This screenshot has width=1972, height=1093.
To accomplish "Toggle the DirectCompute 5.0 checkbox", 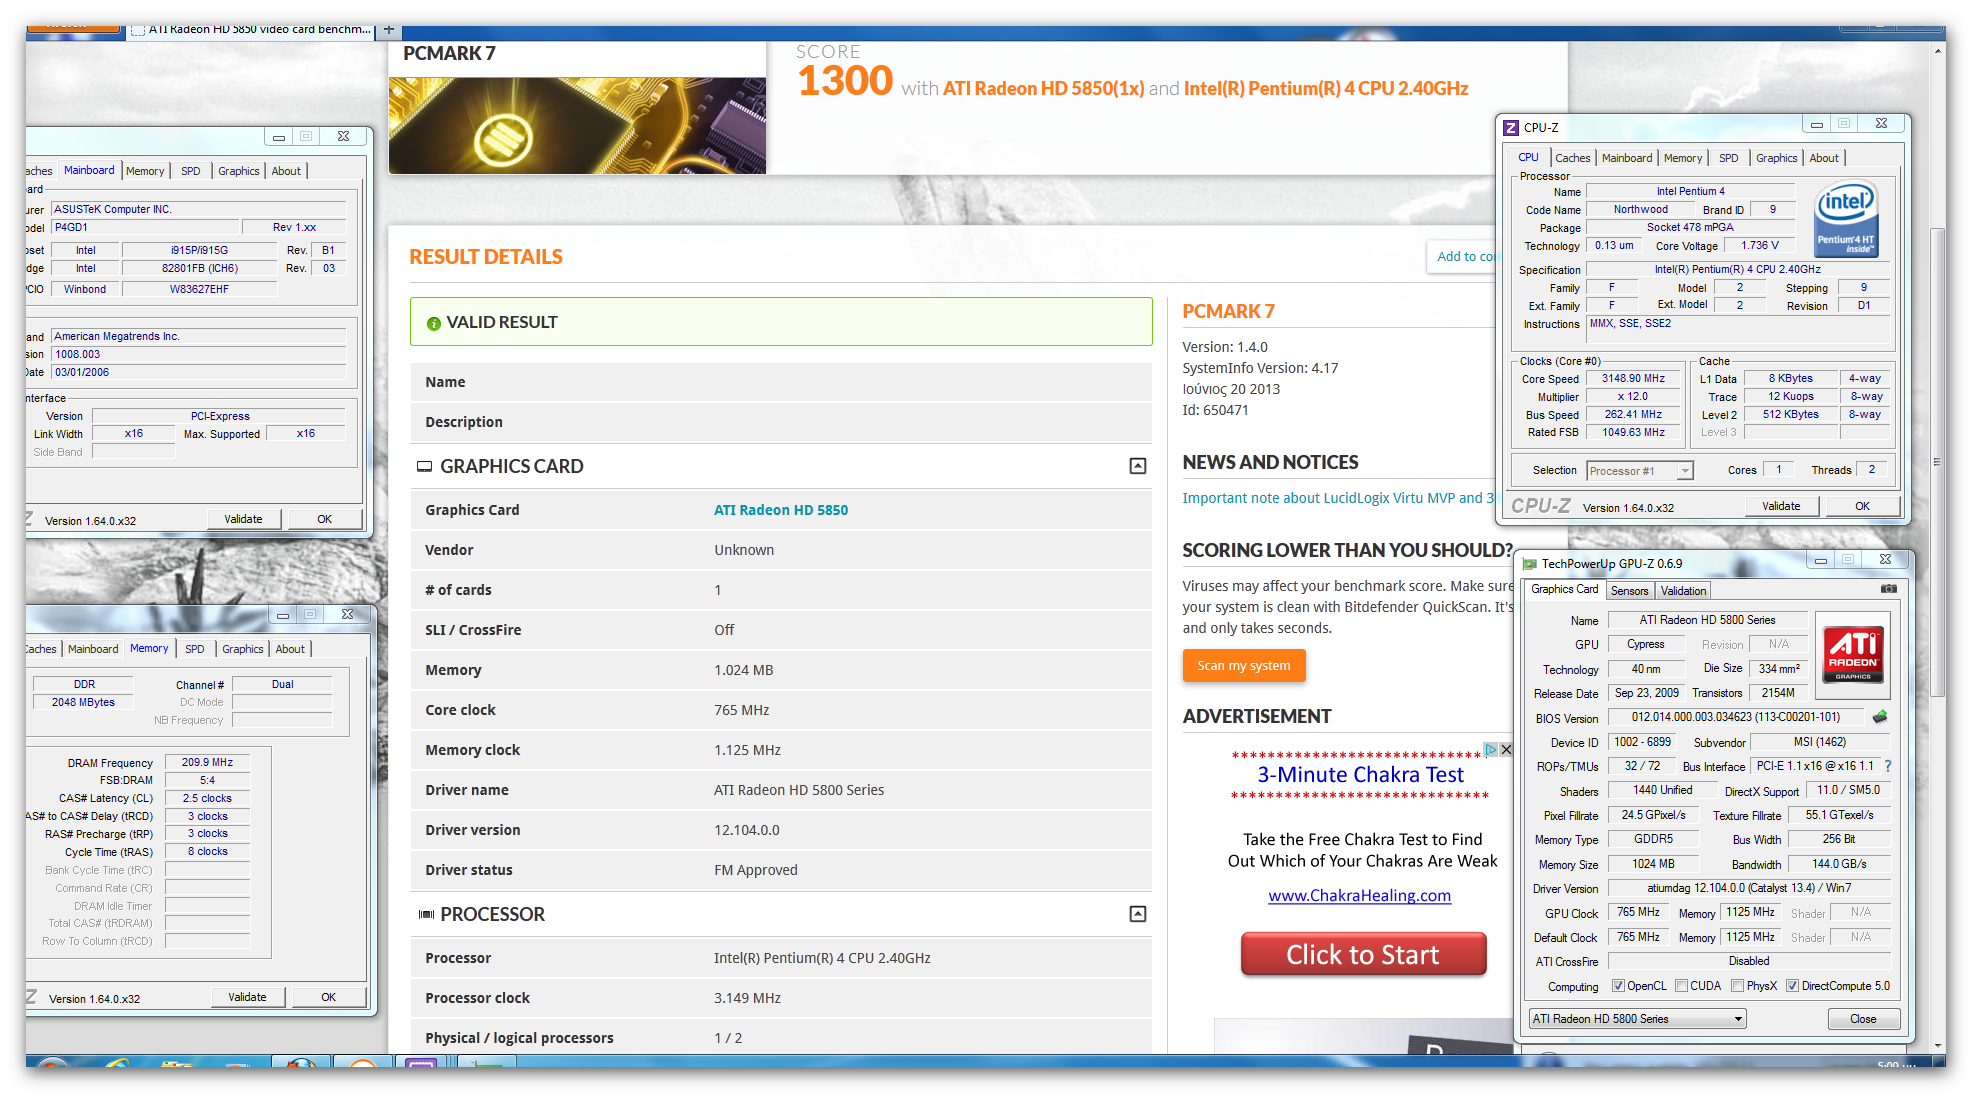I will (x=1792, y=986).
